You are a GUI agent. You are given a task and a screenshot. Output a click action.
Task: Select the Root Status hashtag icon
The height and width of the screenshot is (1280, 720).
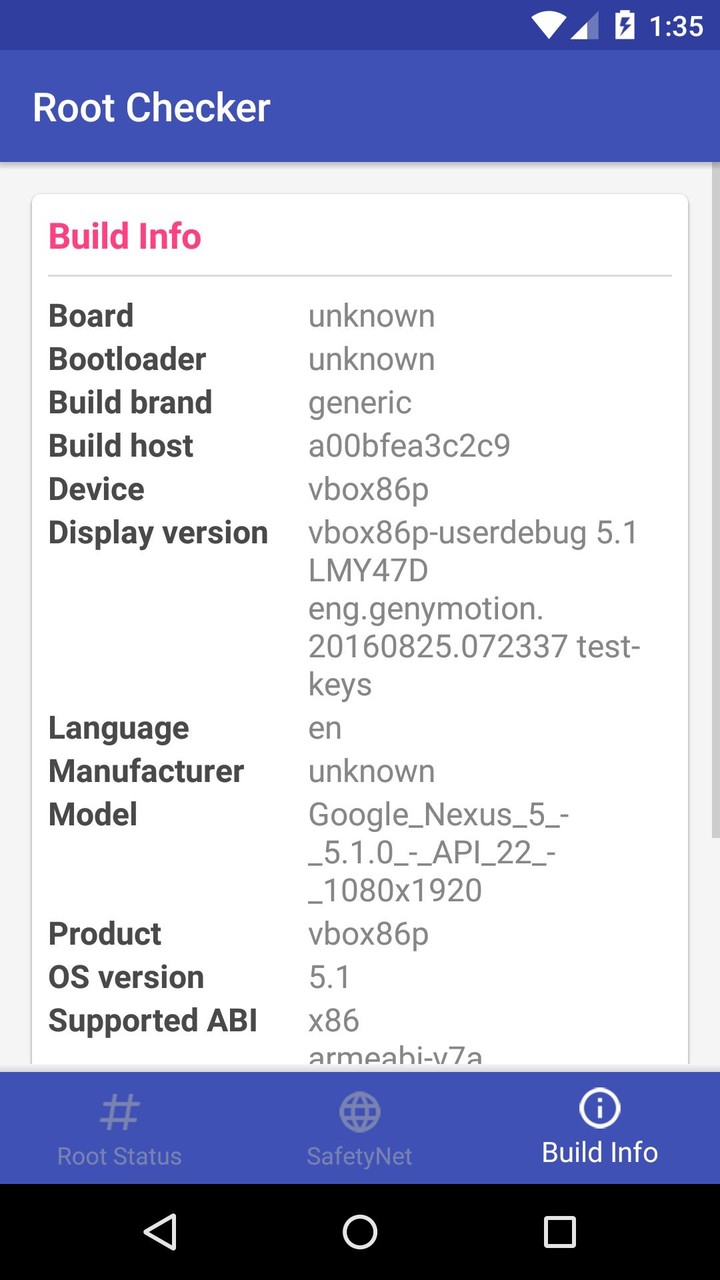[119, 1110]
